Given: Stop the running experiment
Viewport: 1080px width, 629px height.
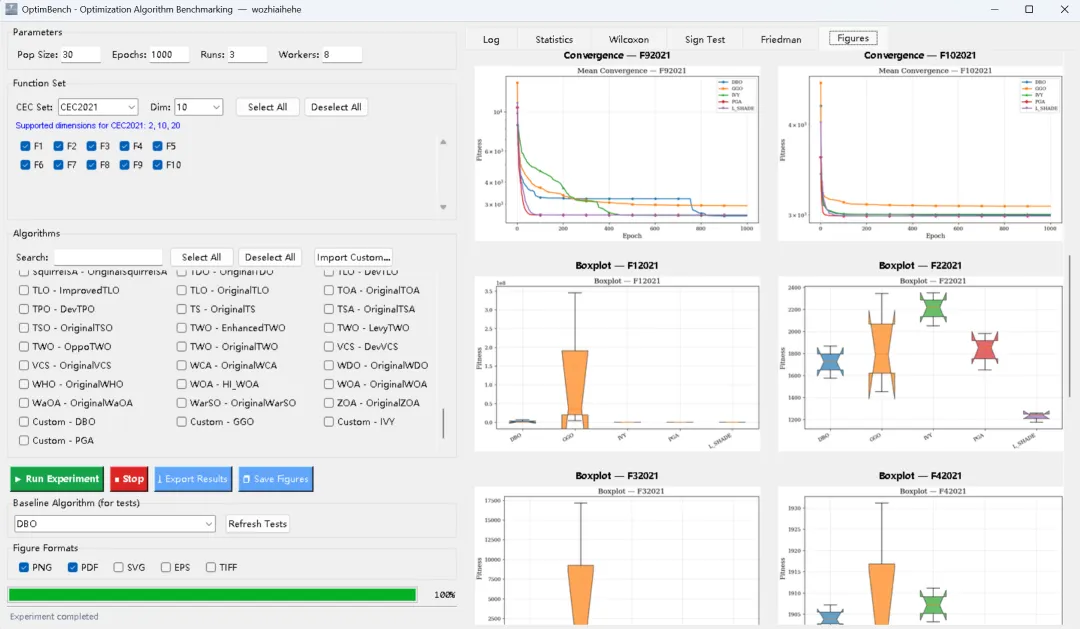Looking at the screenshot, I should [129, 479].
